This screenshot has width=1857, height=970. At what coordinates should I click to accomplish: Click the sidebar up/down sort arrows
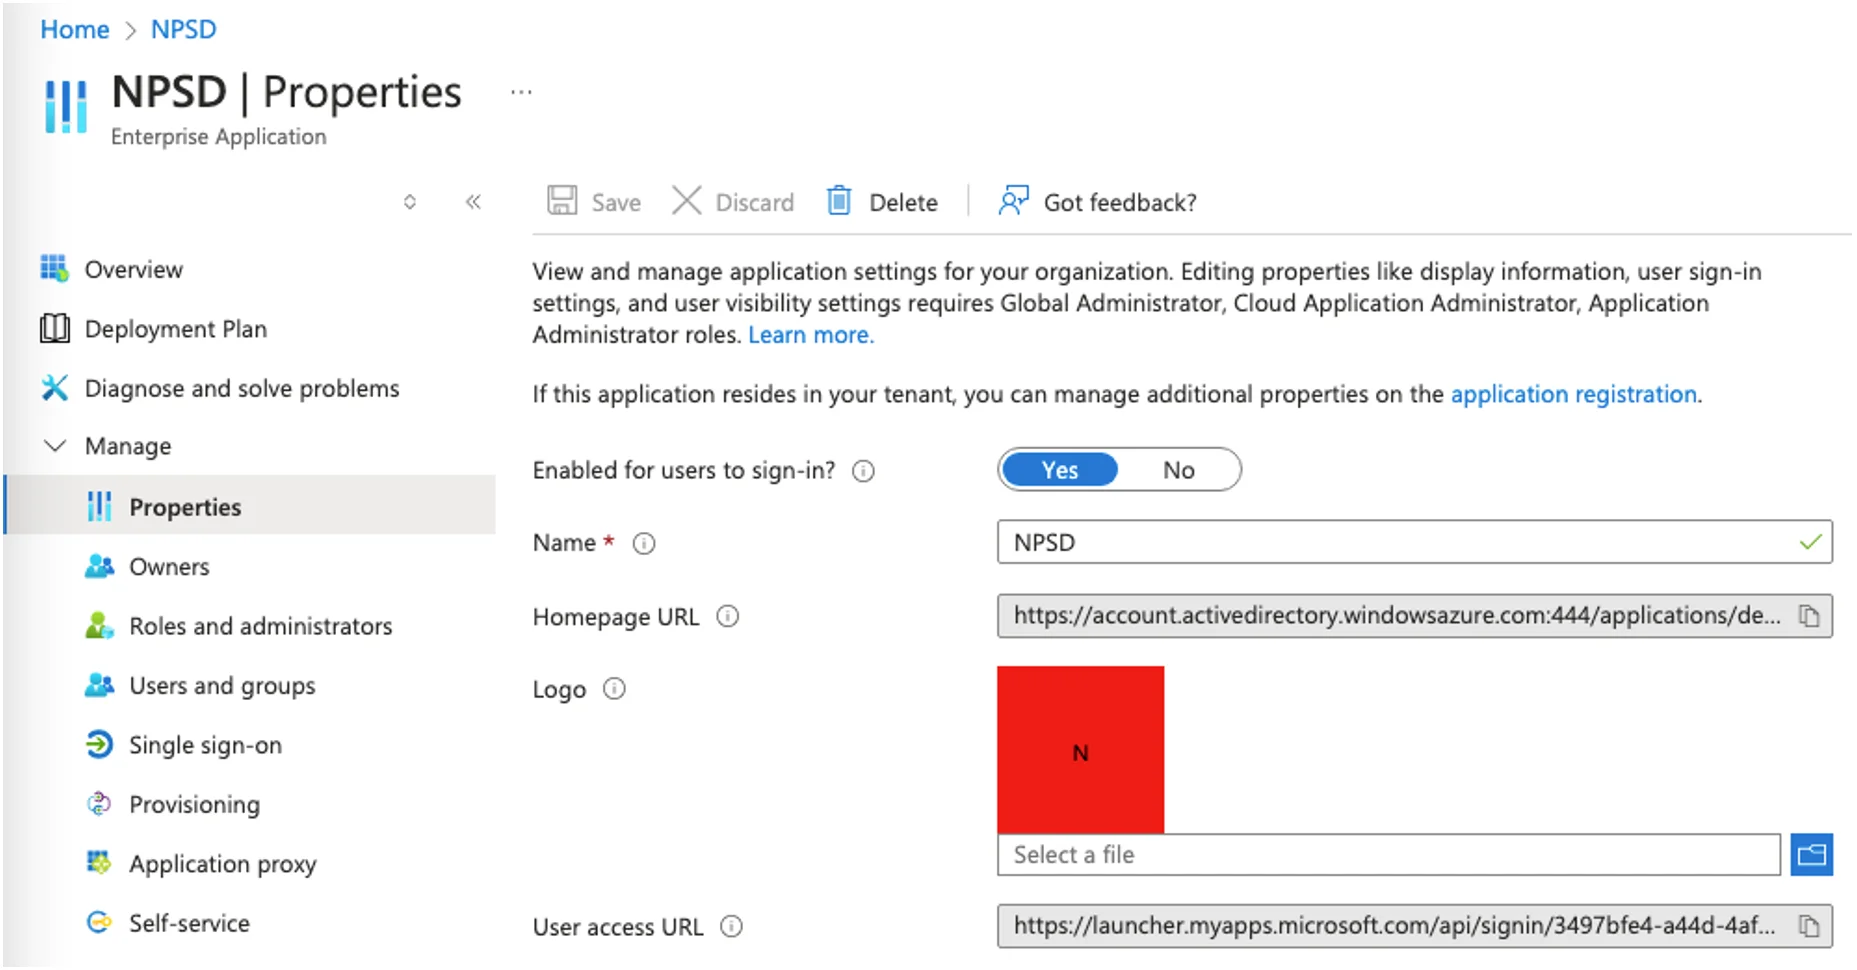410,202
